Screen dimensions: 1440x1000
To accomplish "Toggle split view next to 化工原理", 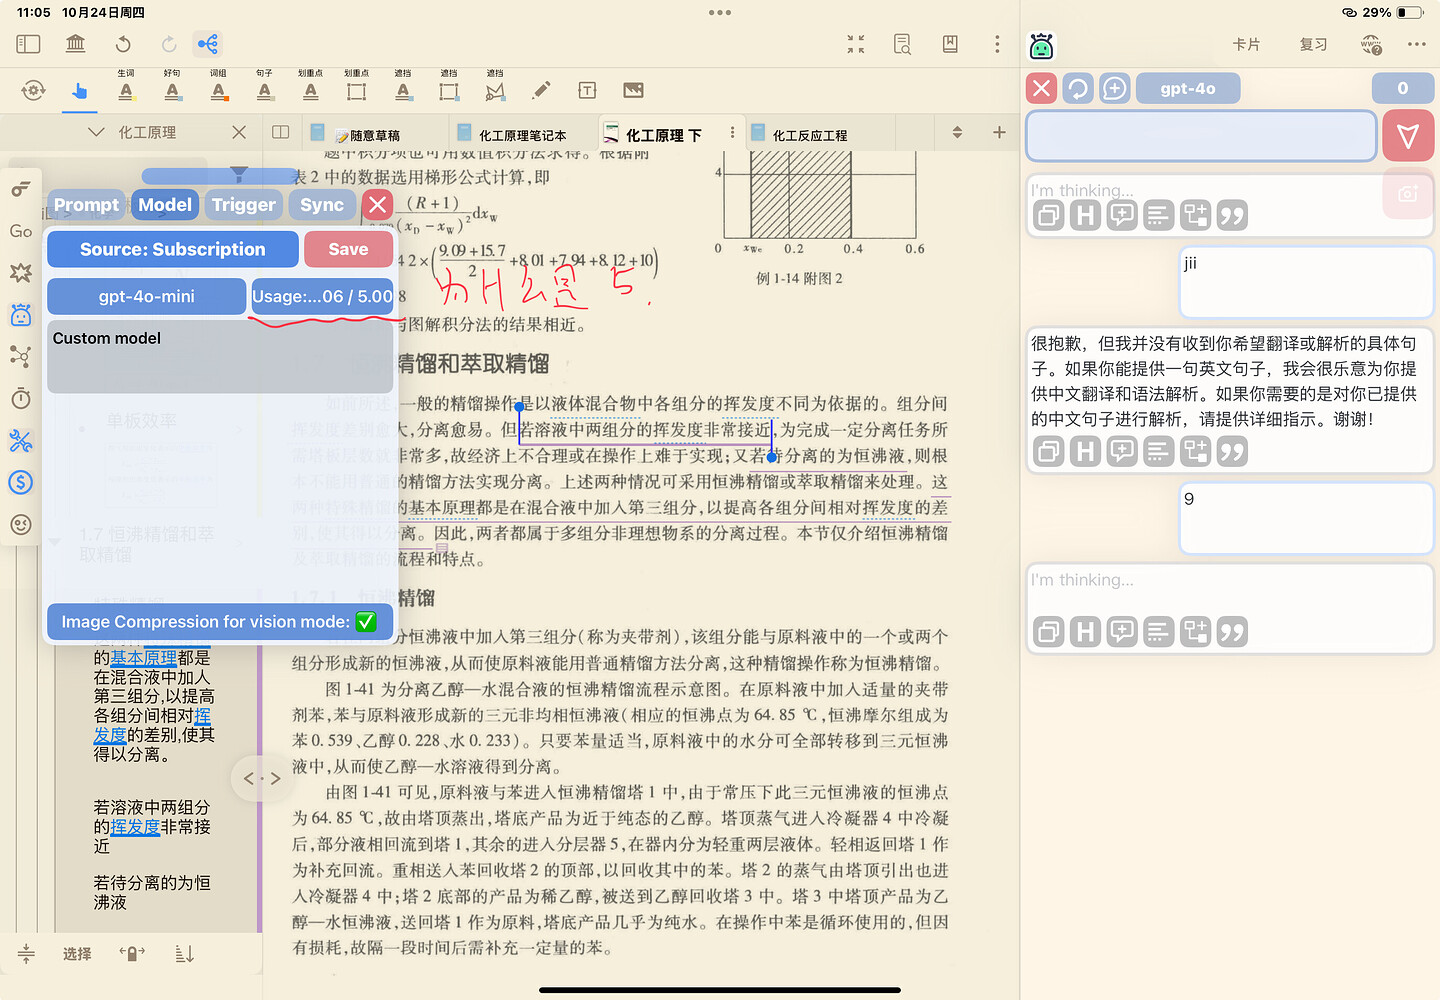I will [281, 132].
